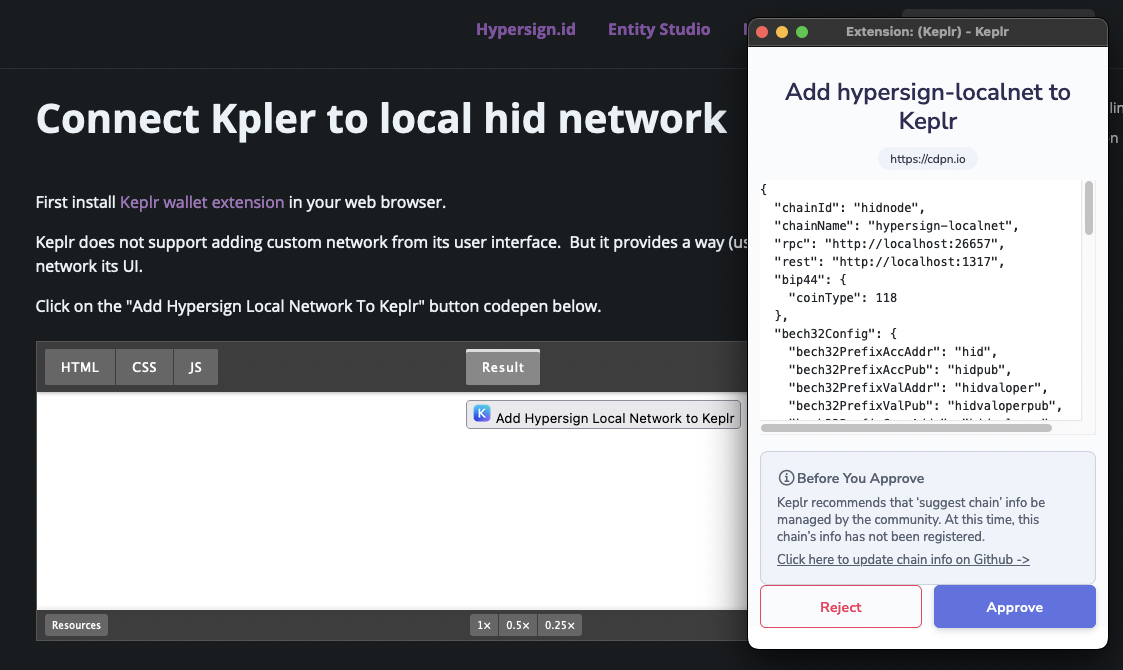Click the info icon beside Before You Approve
The height and width of the screenshot is (670, 1123).
(786, 478)
